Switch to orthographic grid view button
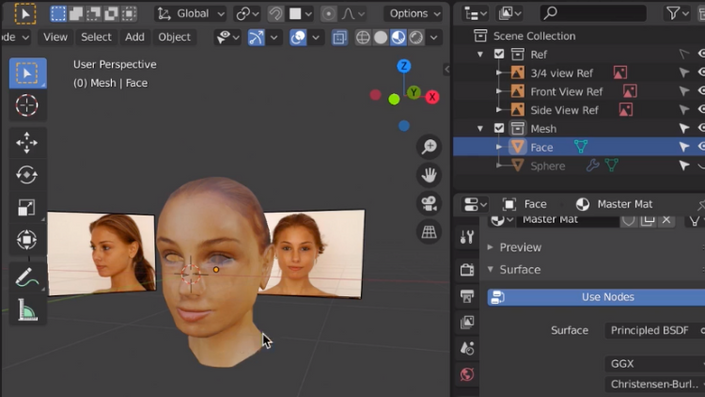The height and width of the screenshot is (397, 705). [429, 232]
